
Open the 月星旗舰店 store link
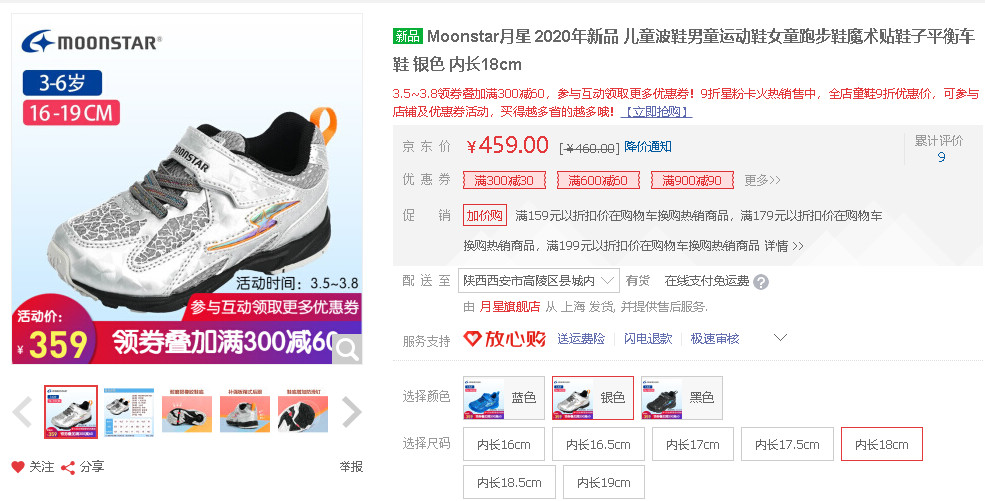pos(509,307)
